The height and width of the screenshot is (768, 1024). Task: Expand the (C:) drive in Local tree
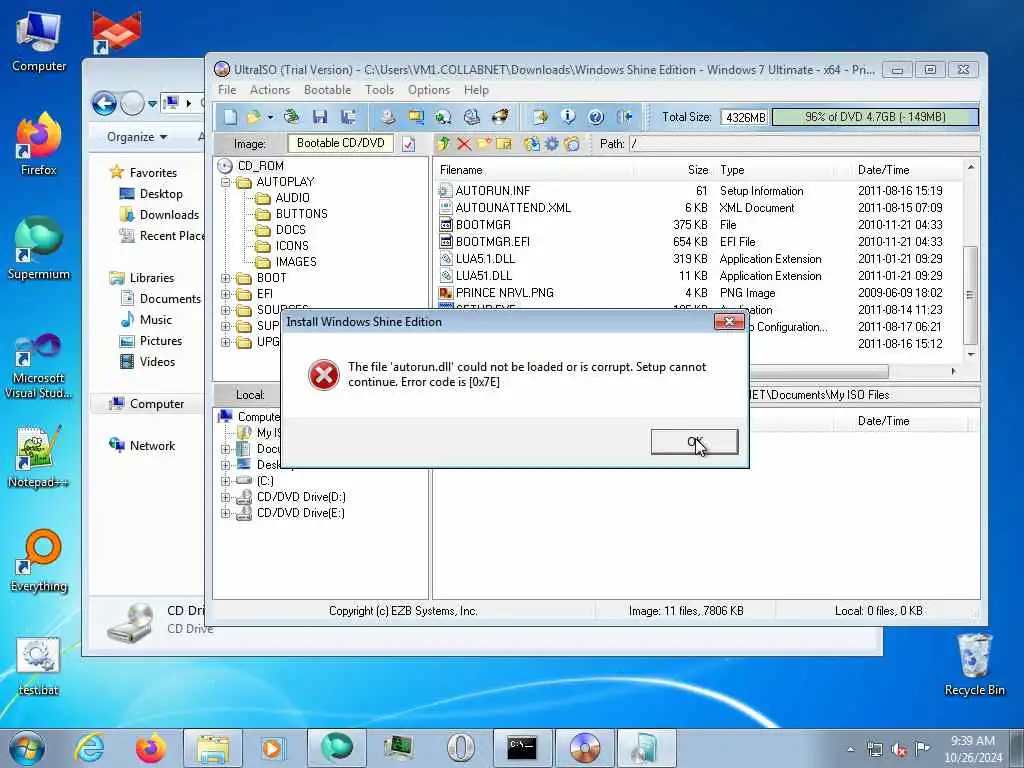[225, 481]
